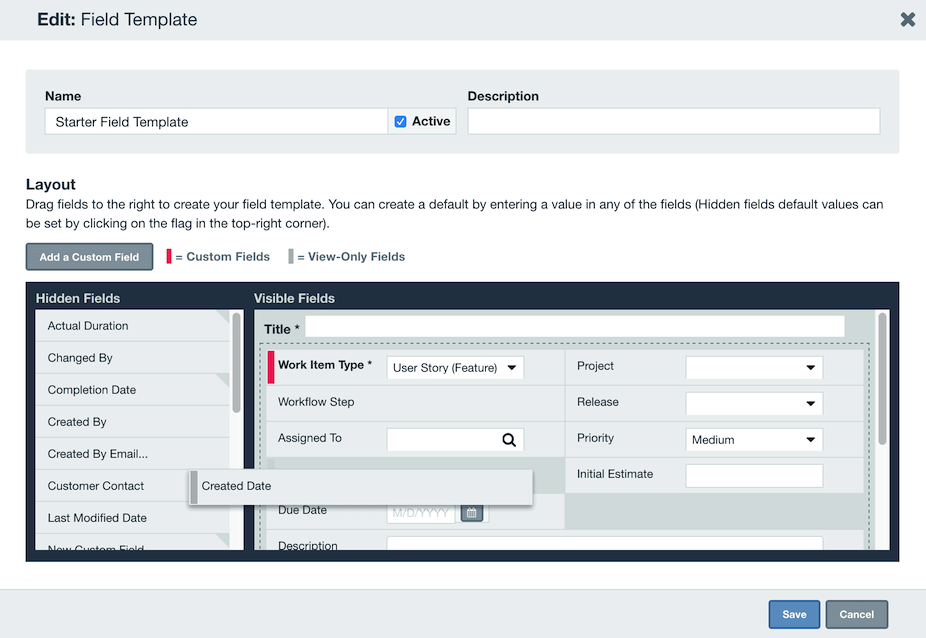Click the Visible Fields panel scrollbar

pyautogui.click(x=882, y=379)
